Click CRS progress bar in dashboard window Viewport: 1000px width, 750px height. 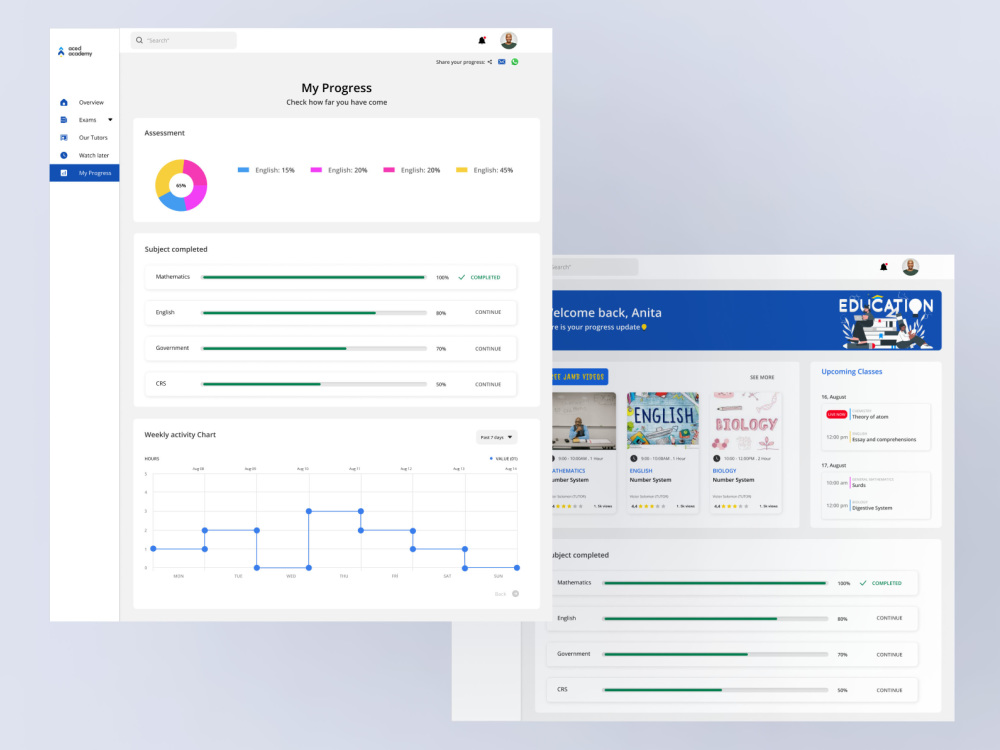pos(716,690)
